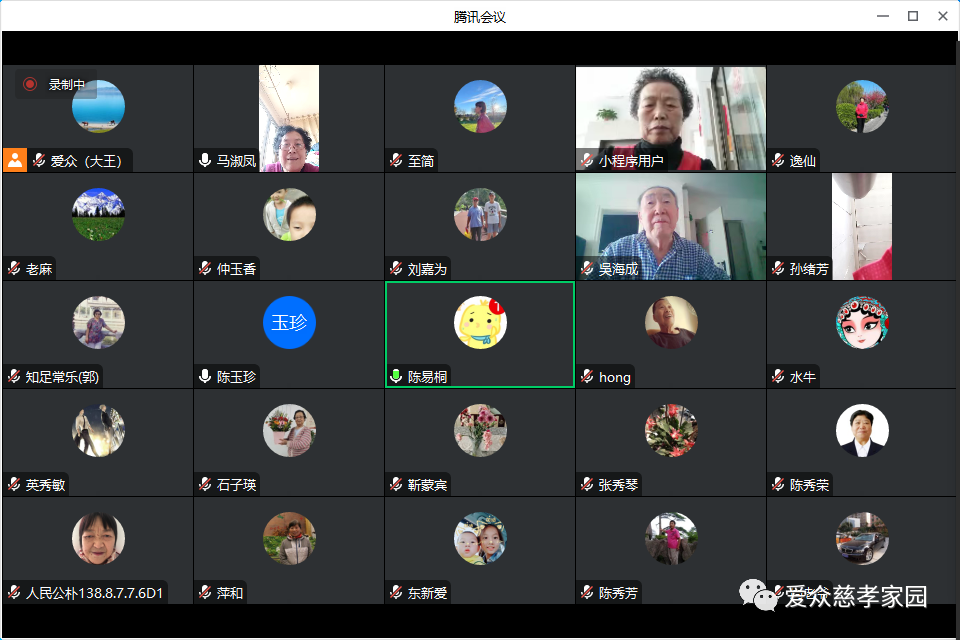Click the 人民公朴138.8.7.7.6D1 name tag
Image resolution: width=960 pixels, height=640 pixels.
[x=95, y=593]
